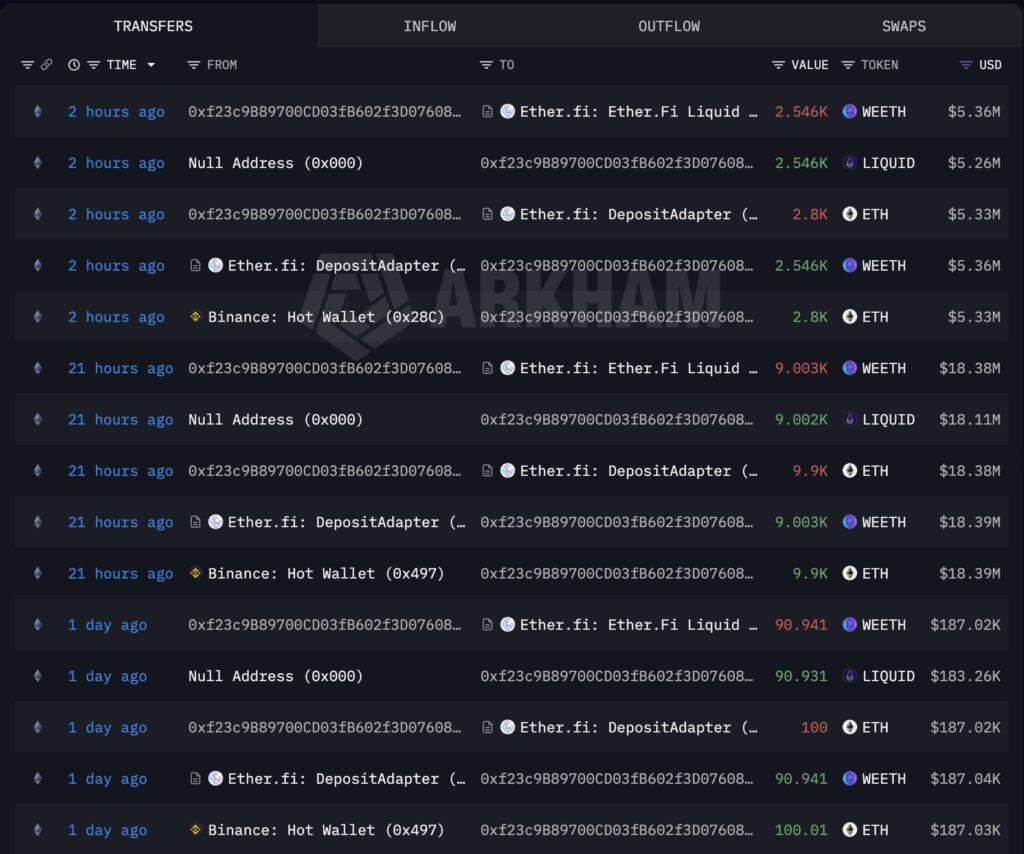The width and height of the screenshot is (1024, 854).
Task: Click the Ethereum chain icon on the first row
Action: pyautogui.click(x=38, y=112)
